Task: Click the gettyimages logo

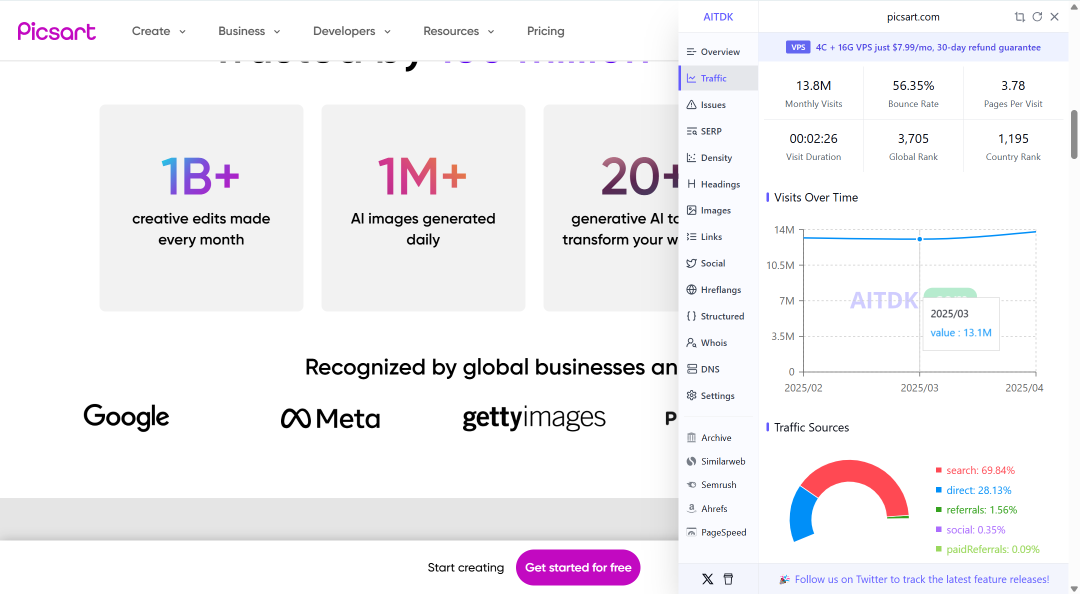Action: coord(534,418)
